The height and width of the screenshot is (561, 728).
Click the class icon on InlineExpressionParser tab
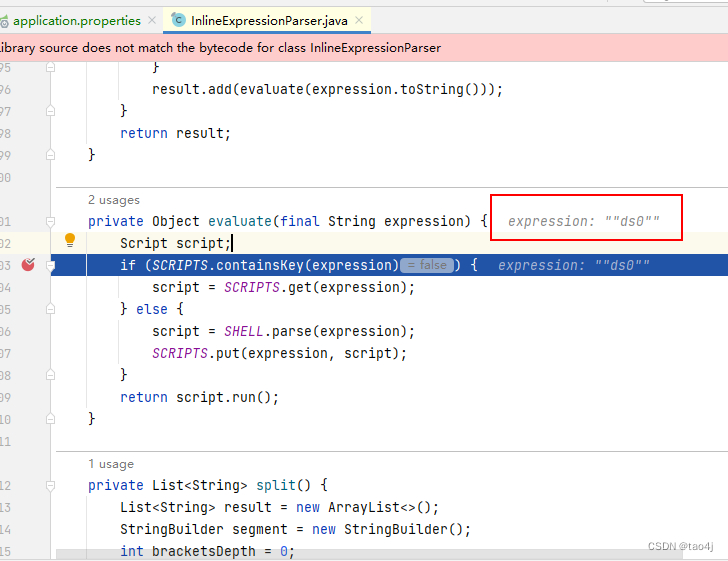point(178,20)
